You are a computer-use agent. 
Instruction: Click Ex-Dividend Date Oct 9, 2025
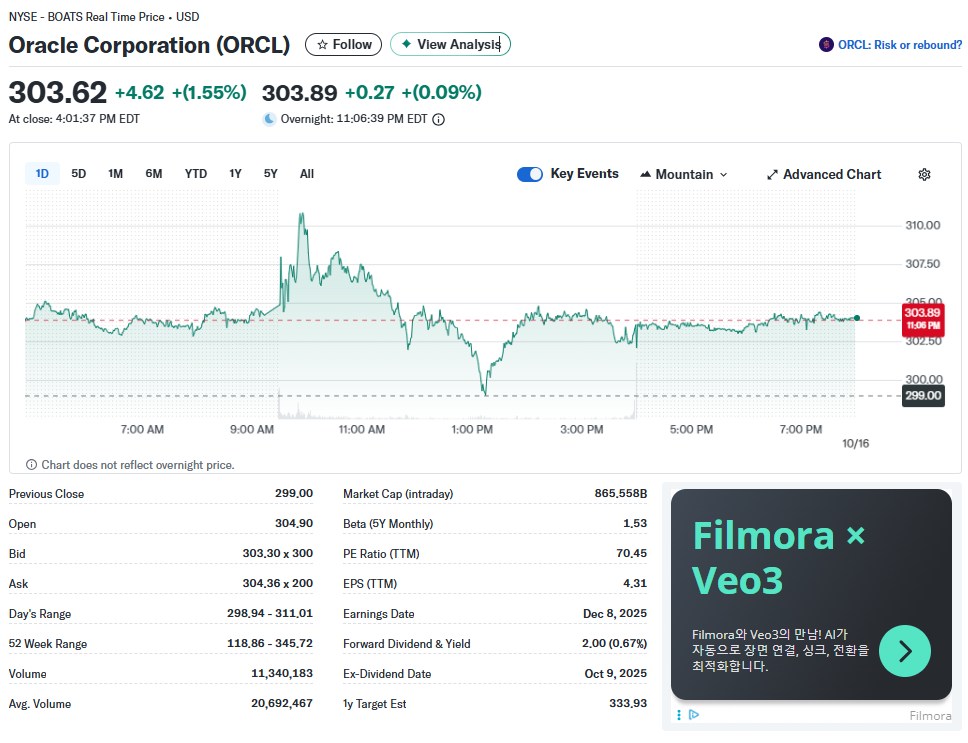click(x=615, y=673)
